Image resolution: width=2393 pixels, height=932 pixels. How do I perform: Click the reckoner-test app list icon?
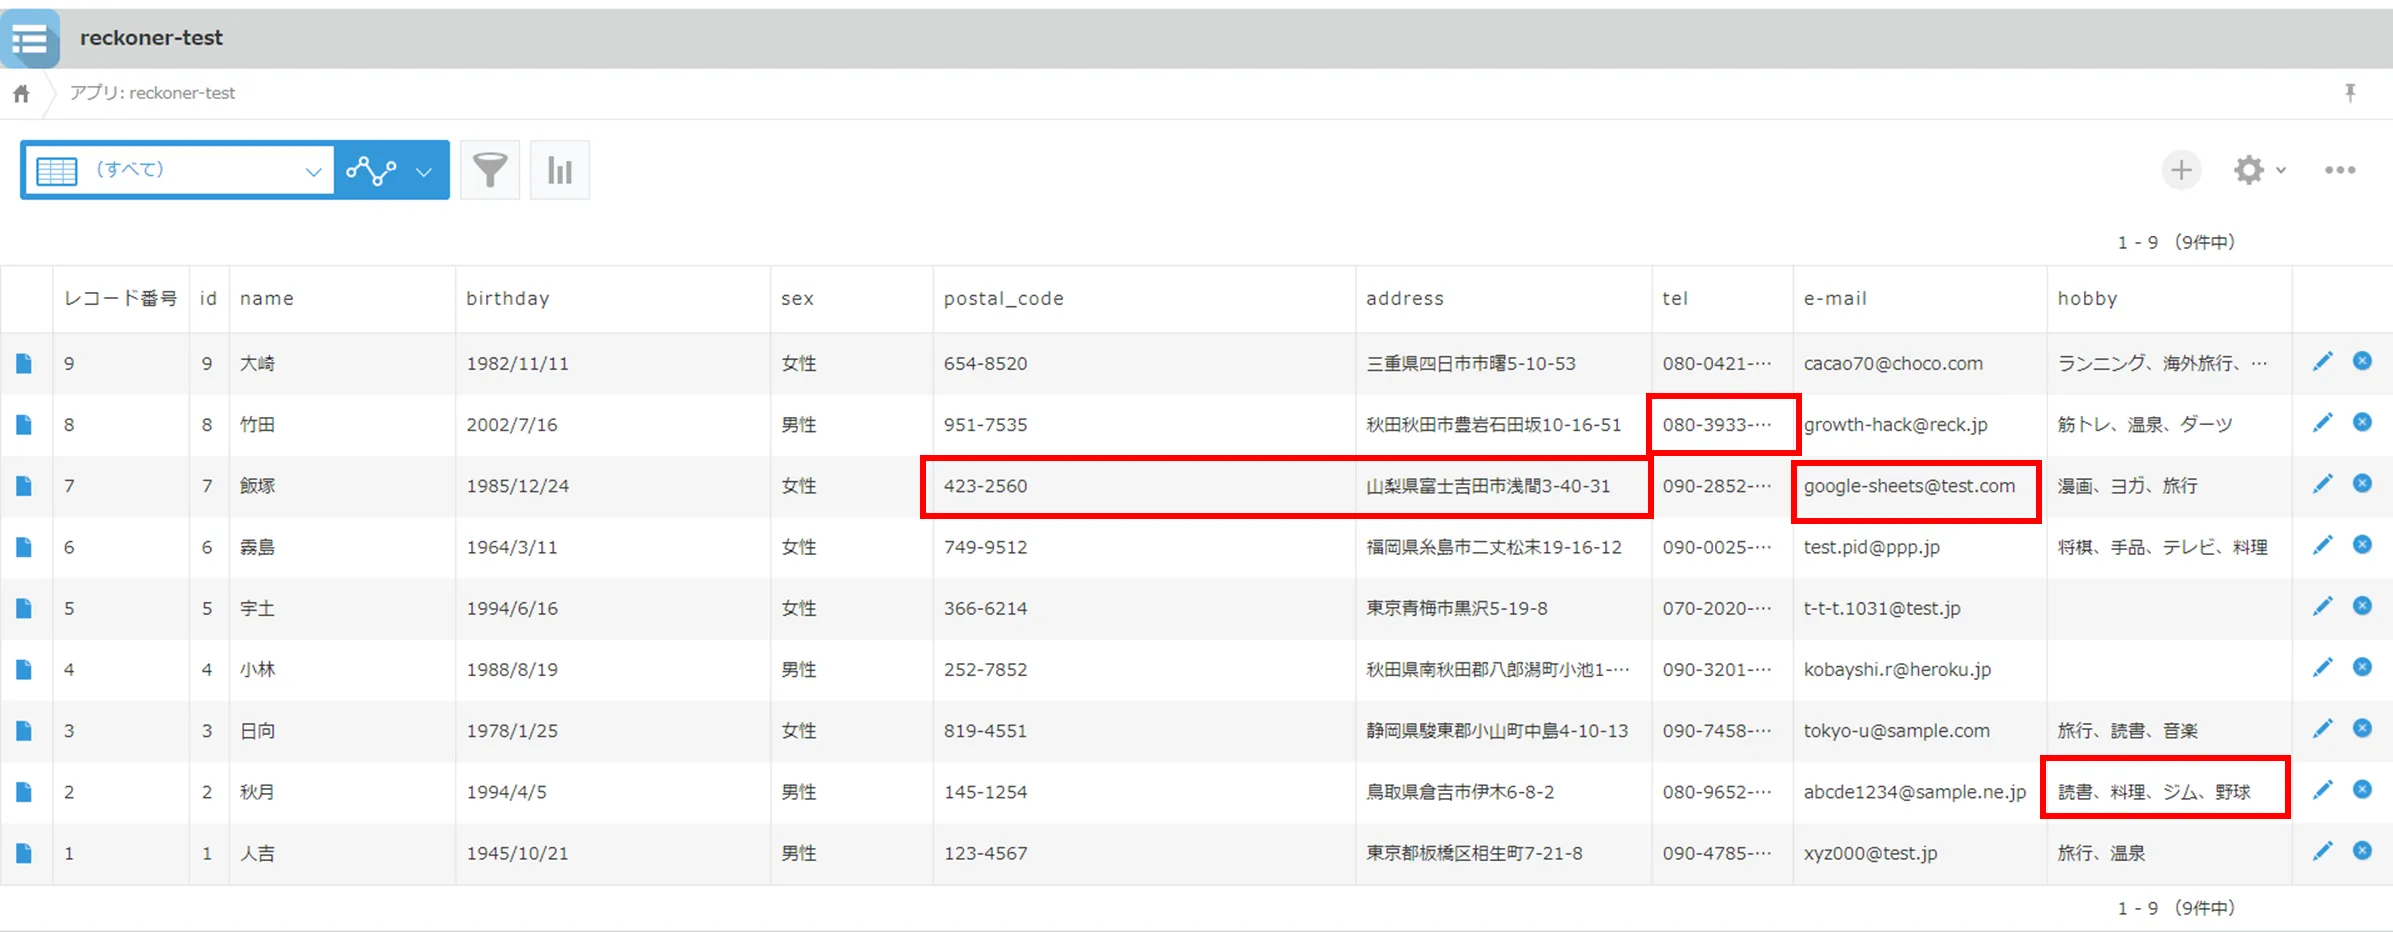[30, 39]
